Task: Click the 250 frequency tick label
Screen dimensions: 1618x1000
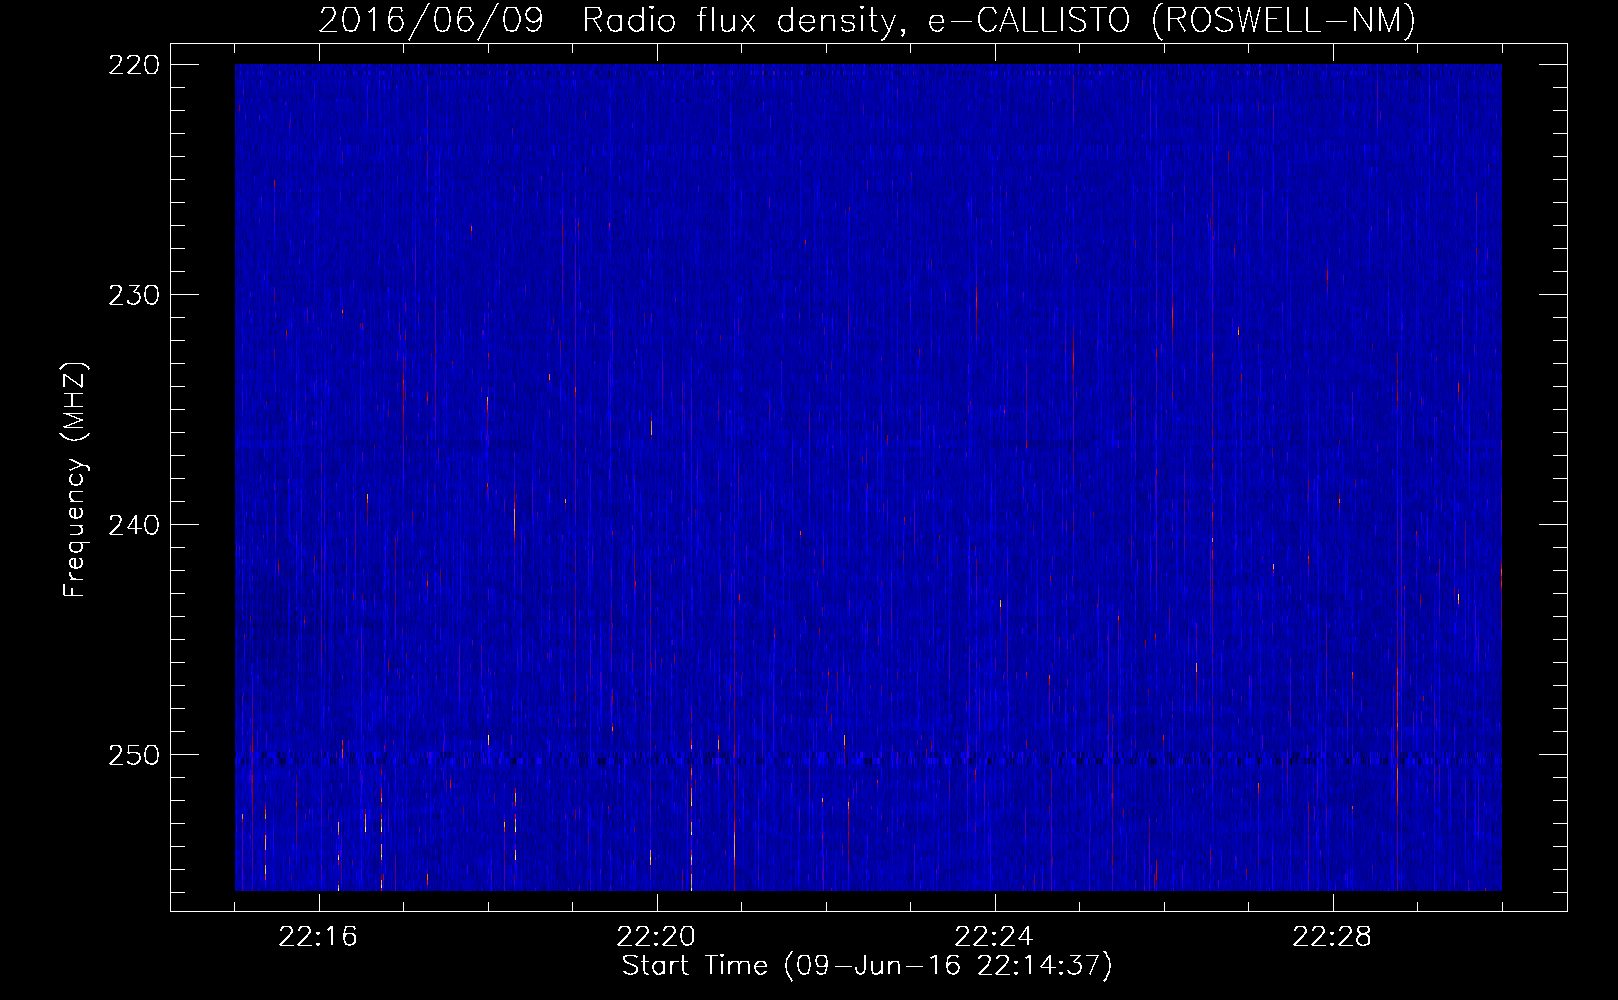Action: pos(134,755)
